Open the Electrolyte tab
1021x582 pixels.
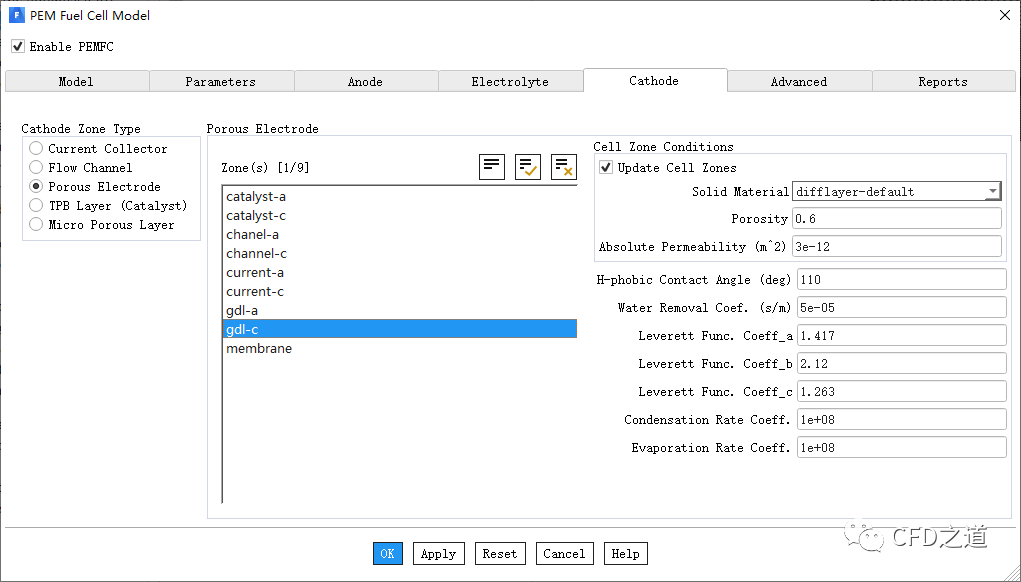pyautogui.click(x=510, y=82)
